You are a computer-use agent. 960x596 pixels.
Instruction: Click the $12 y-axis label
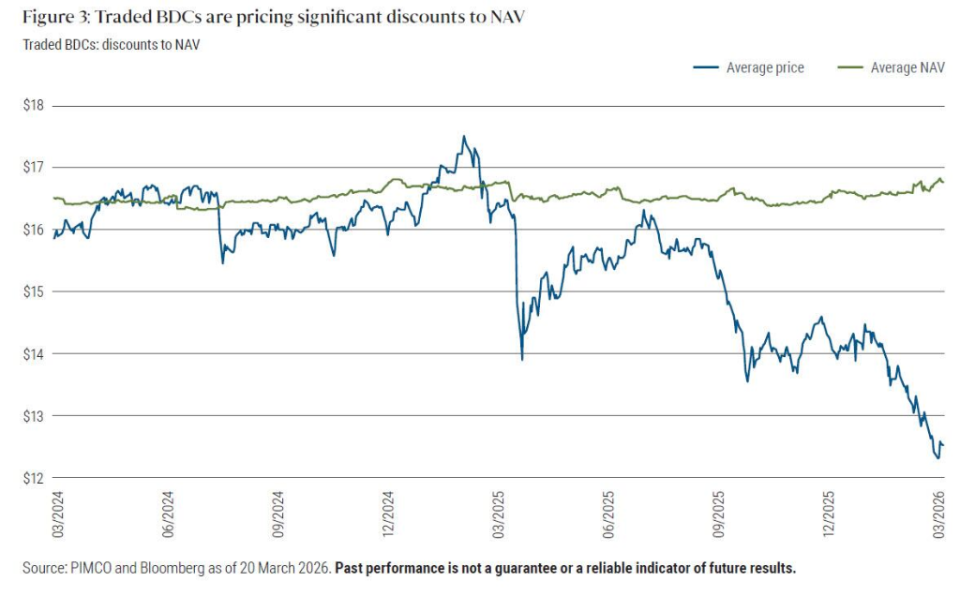[33, 477]
